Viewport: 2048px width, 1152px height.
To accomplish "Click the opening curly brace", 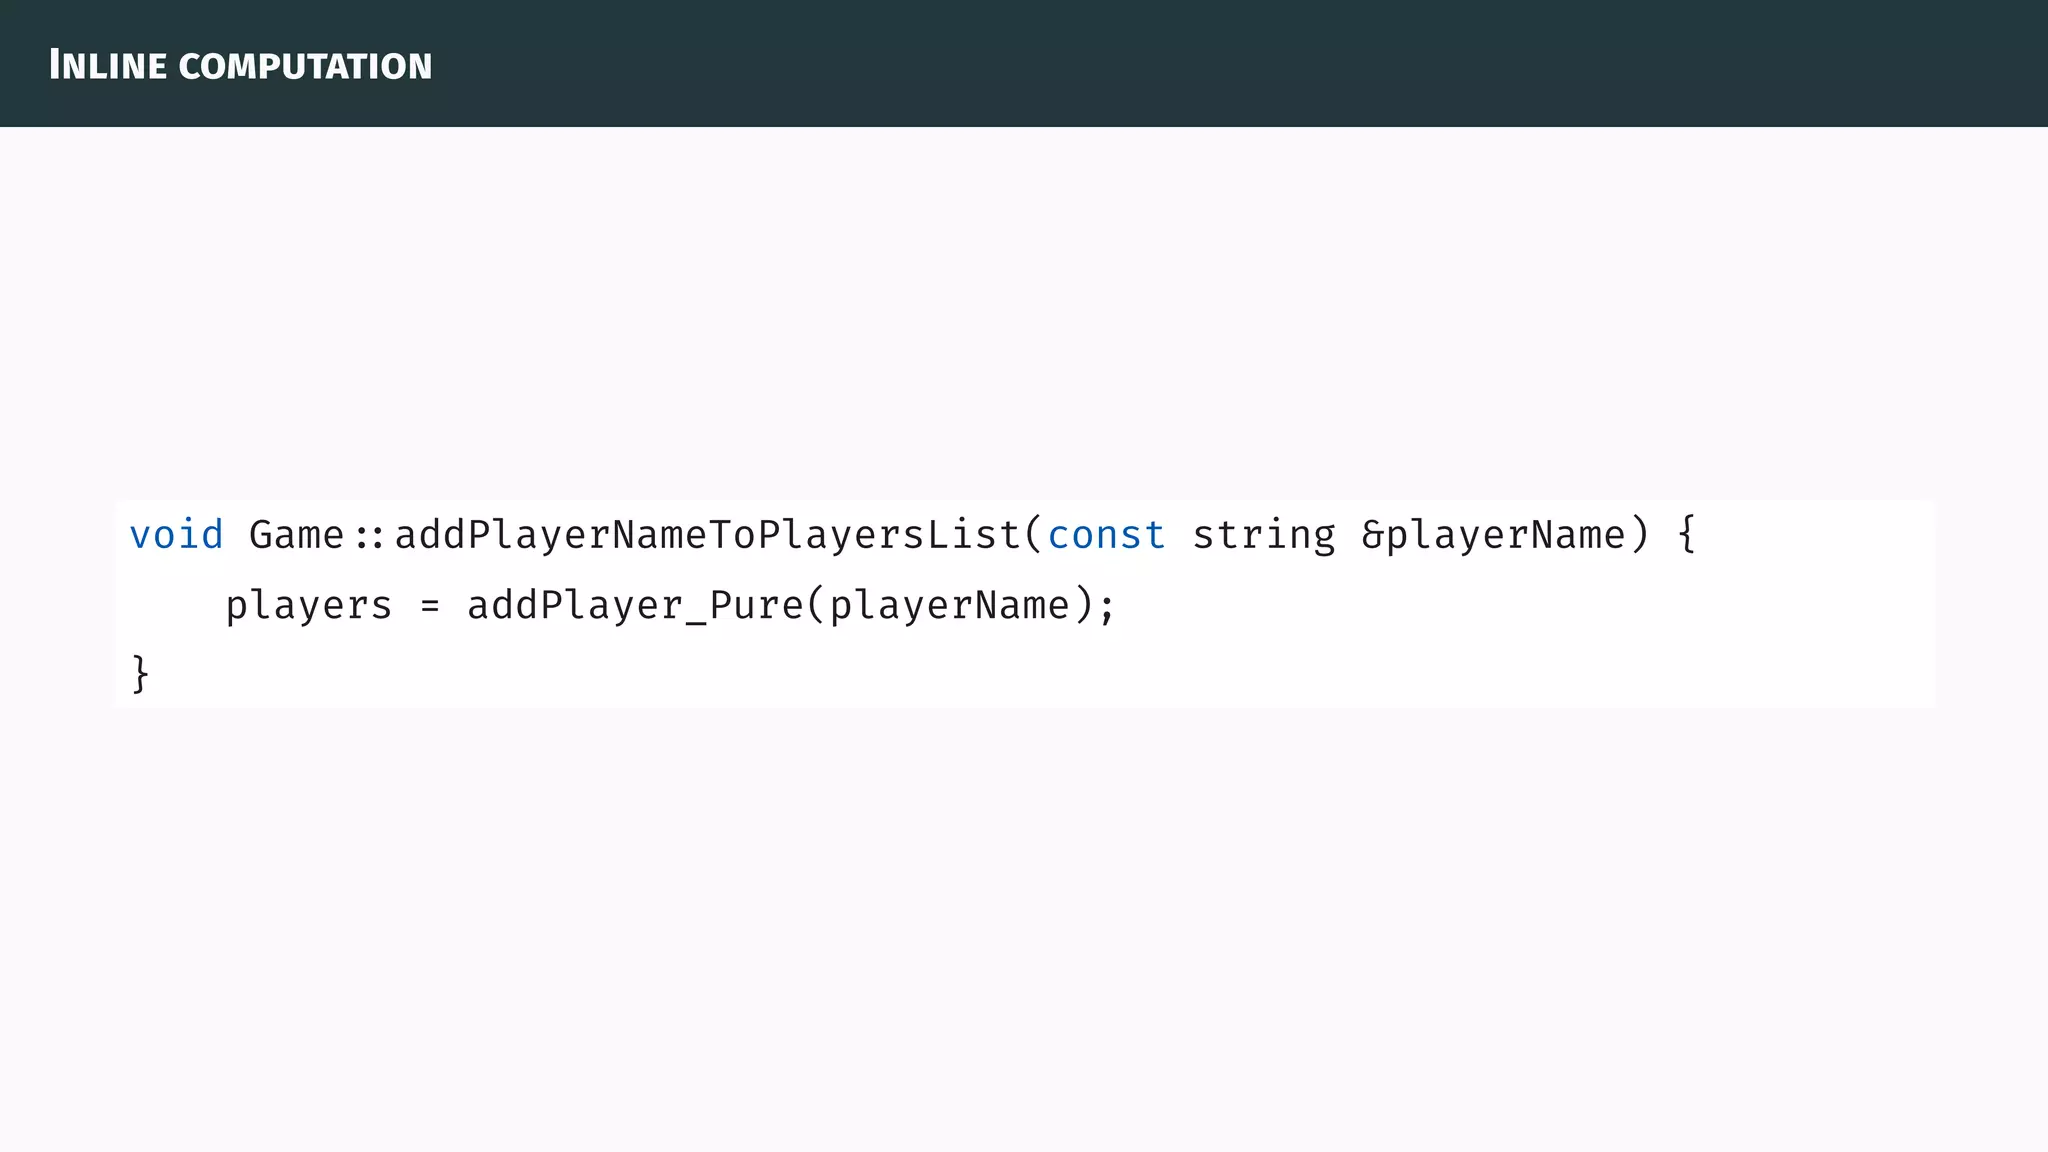I will tap(1687, 534).
